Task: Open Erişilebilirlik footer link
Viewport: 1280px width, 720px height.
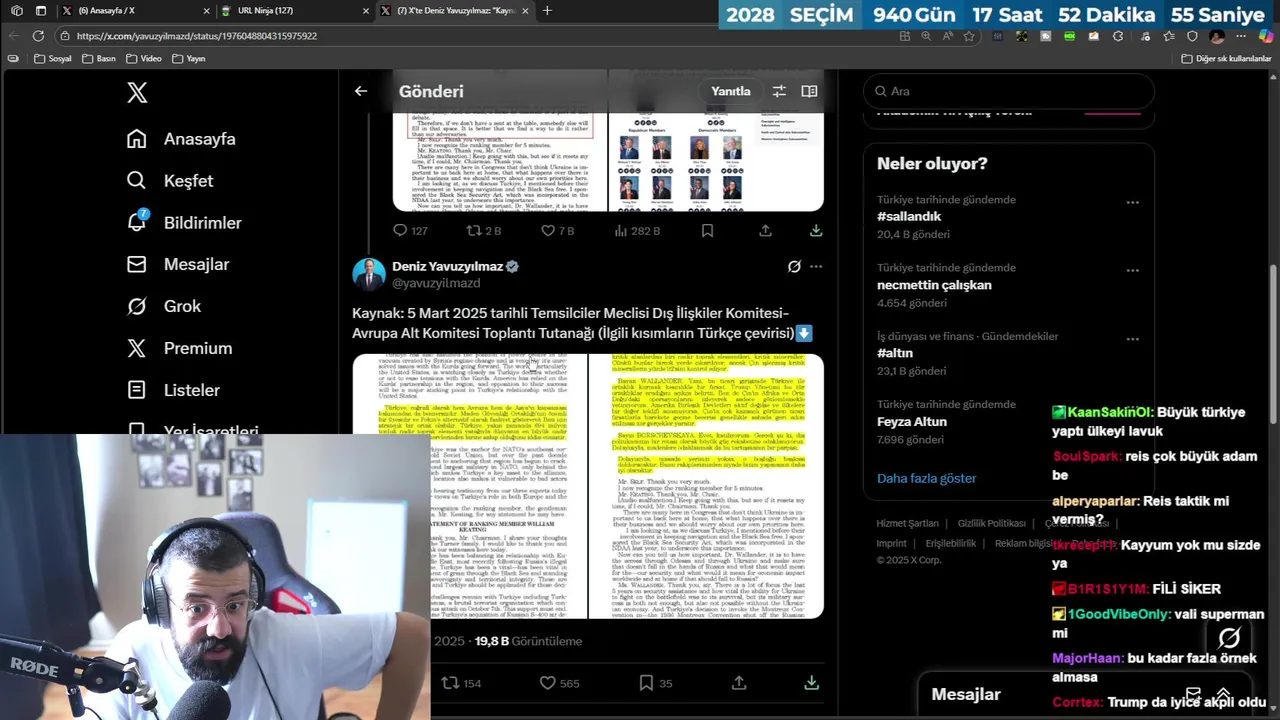Action: [951, 543]
